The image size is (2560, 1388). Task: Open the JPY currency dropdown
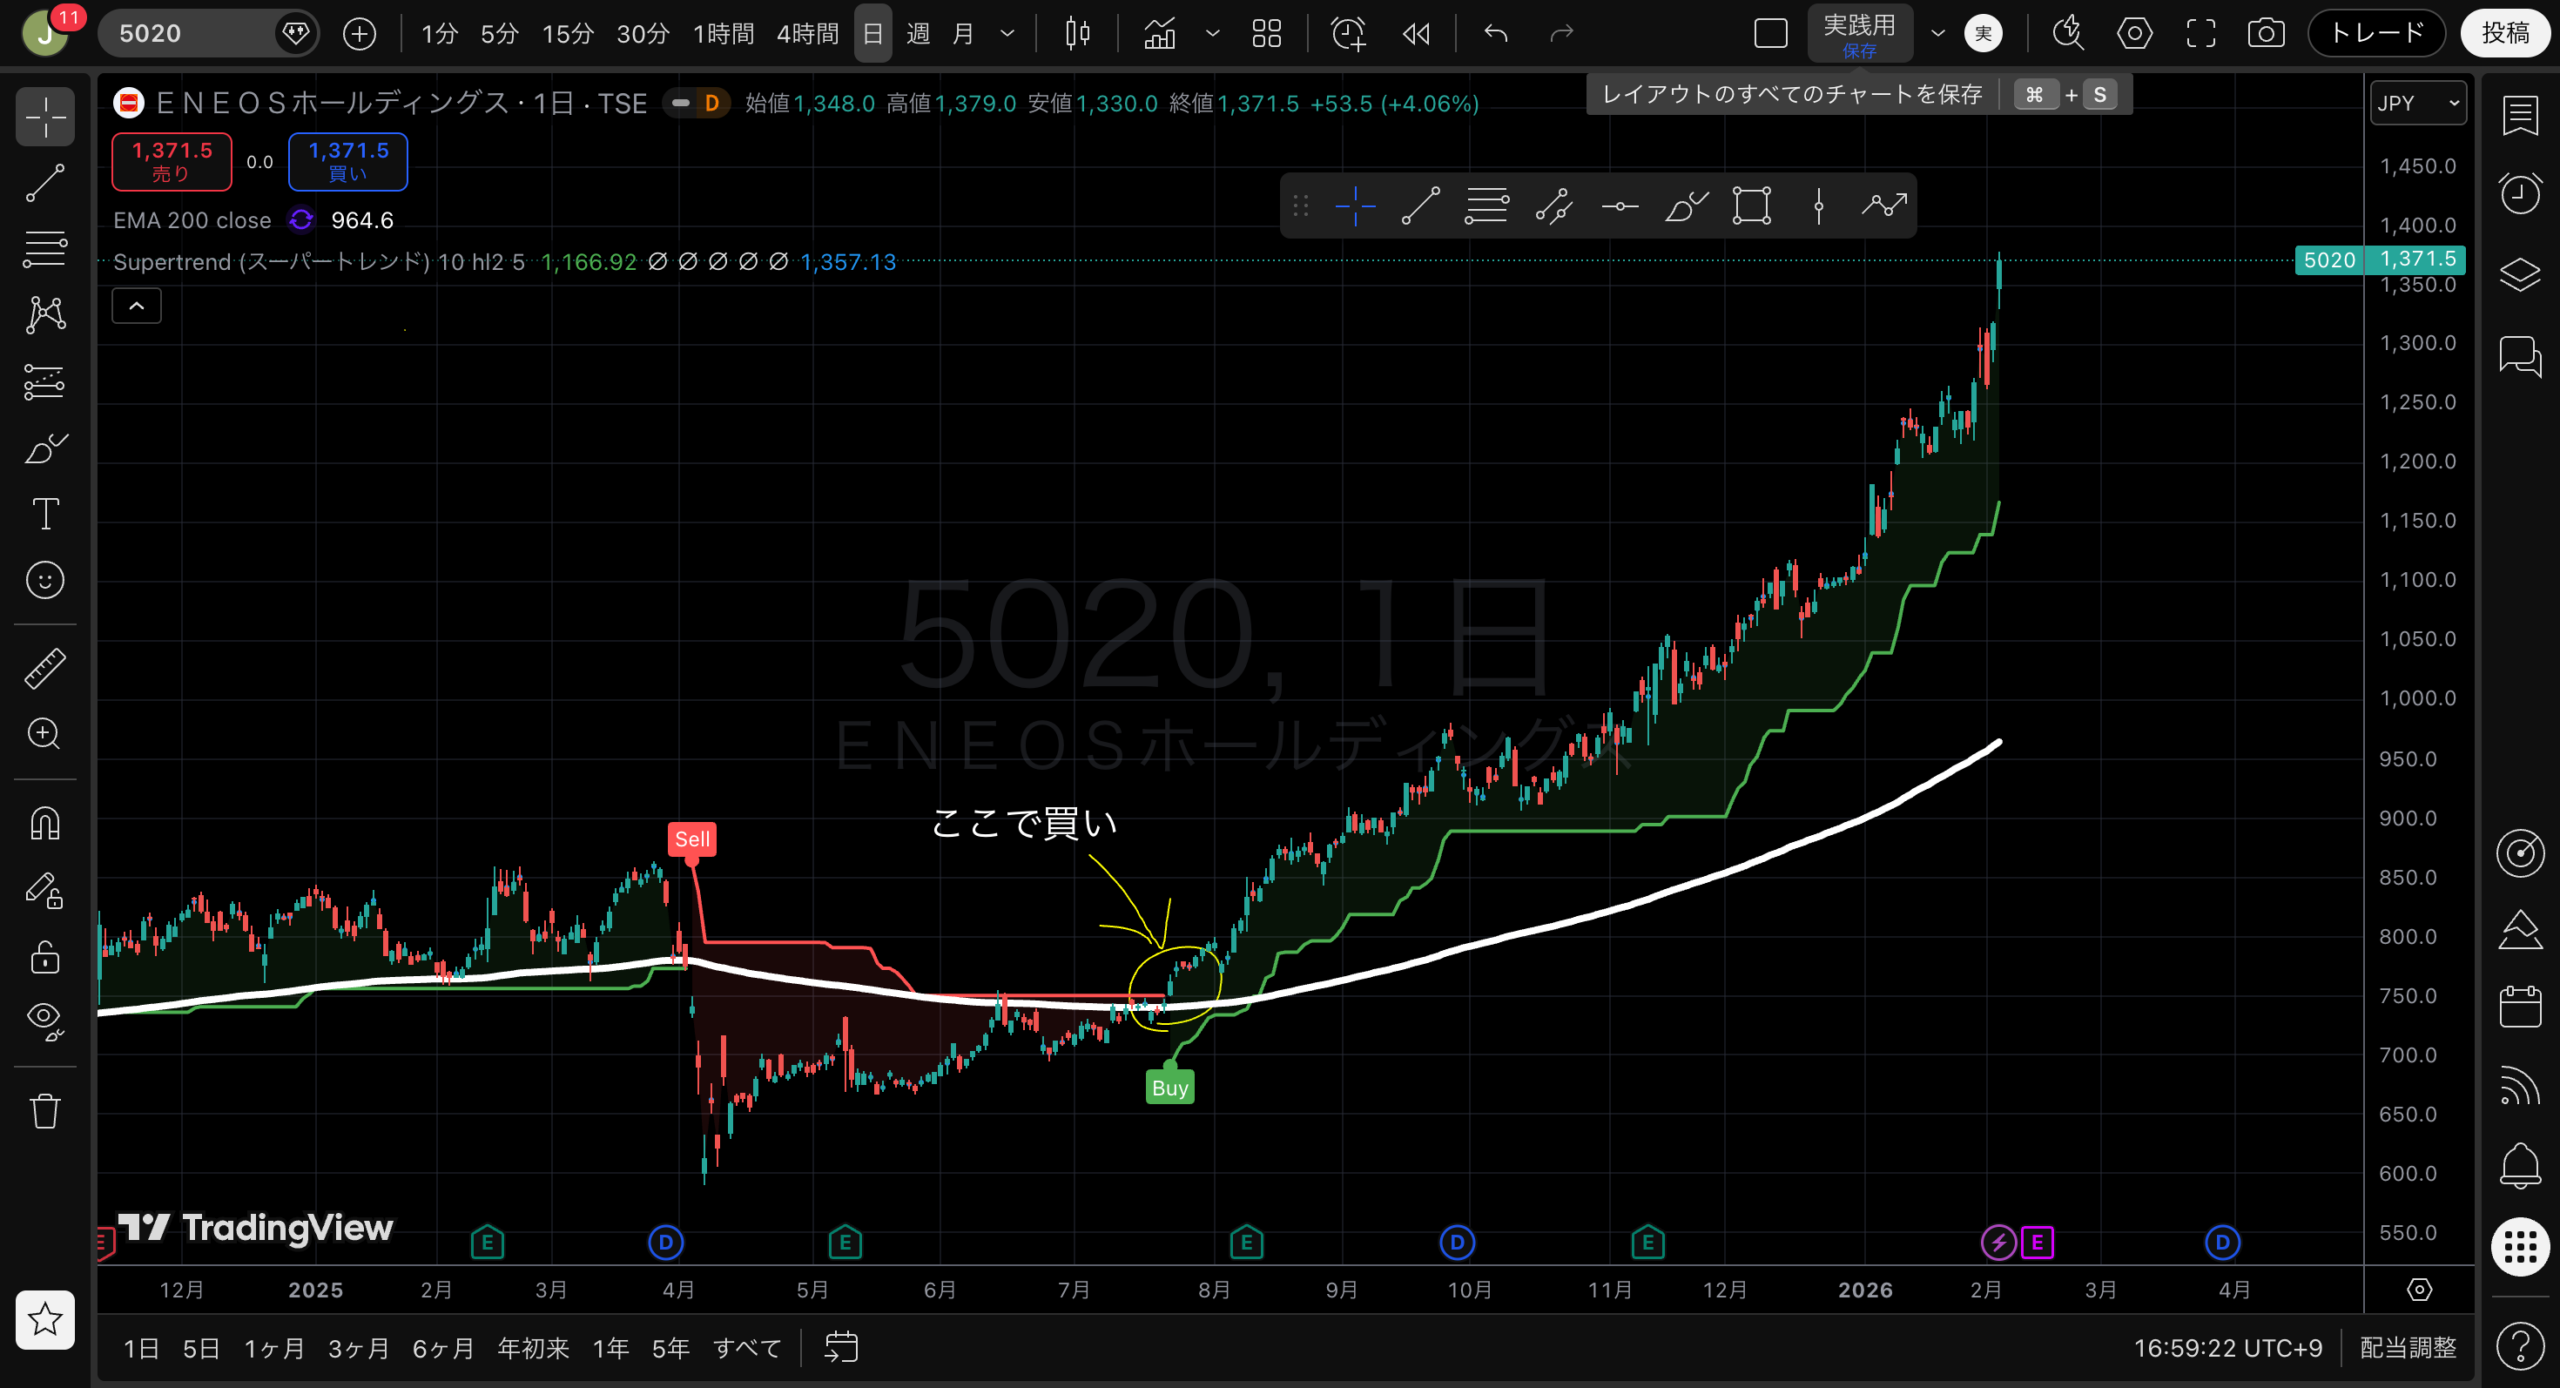click(2417, 103)
